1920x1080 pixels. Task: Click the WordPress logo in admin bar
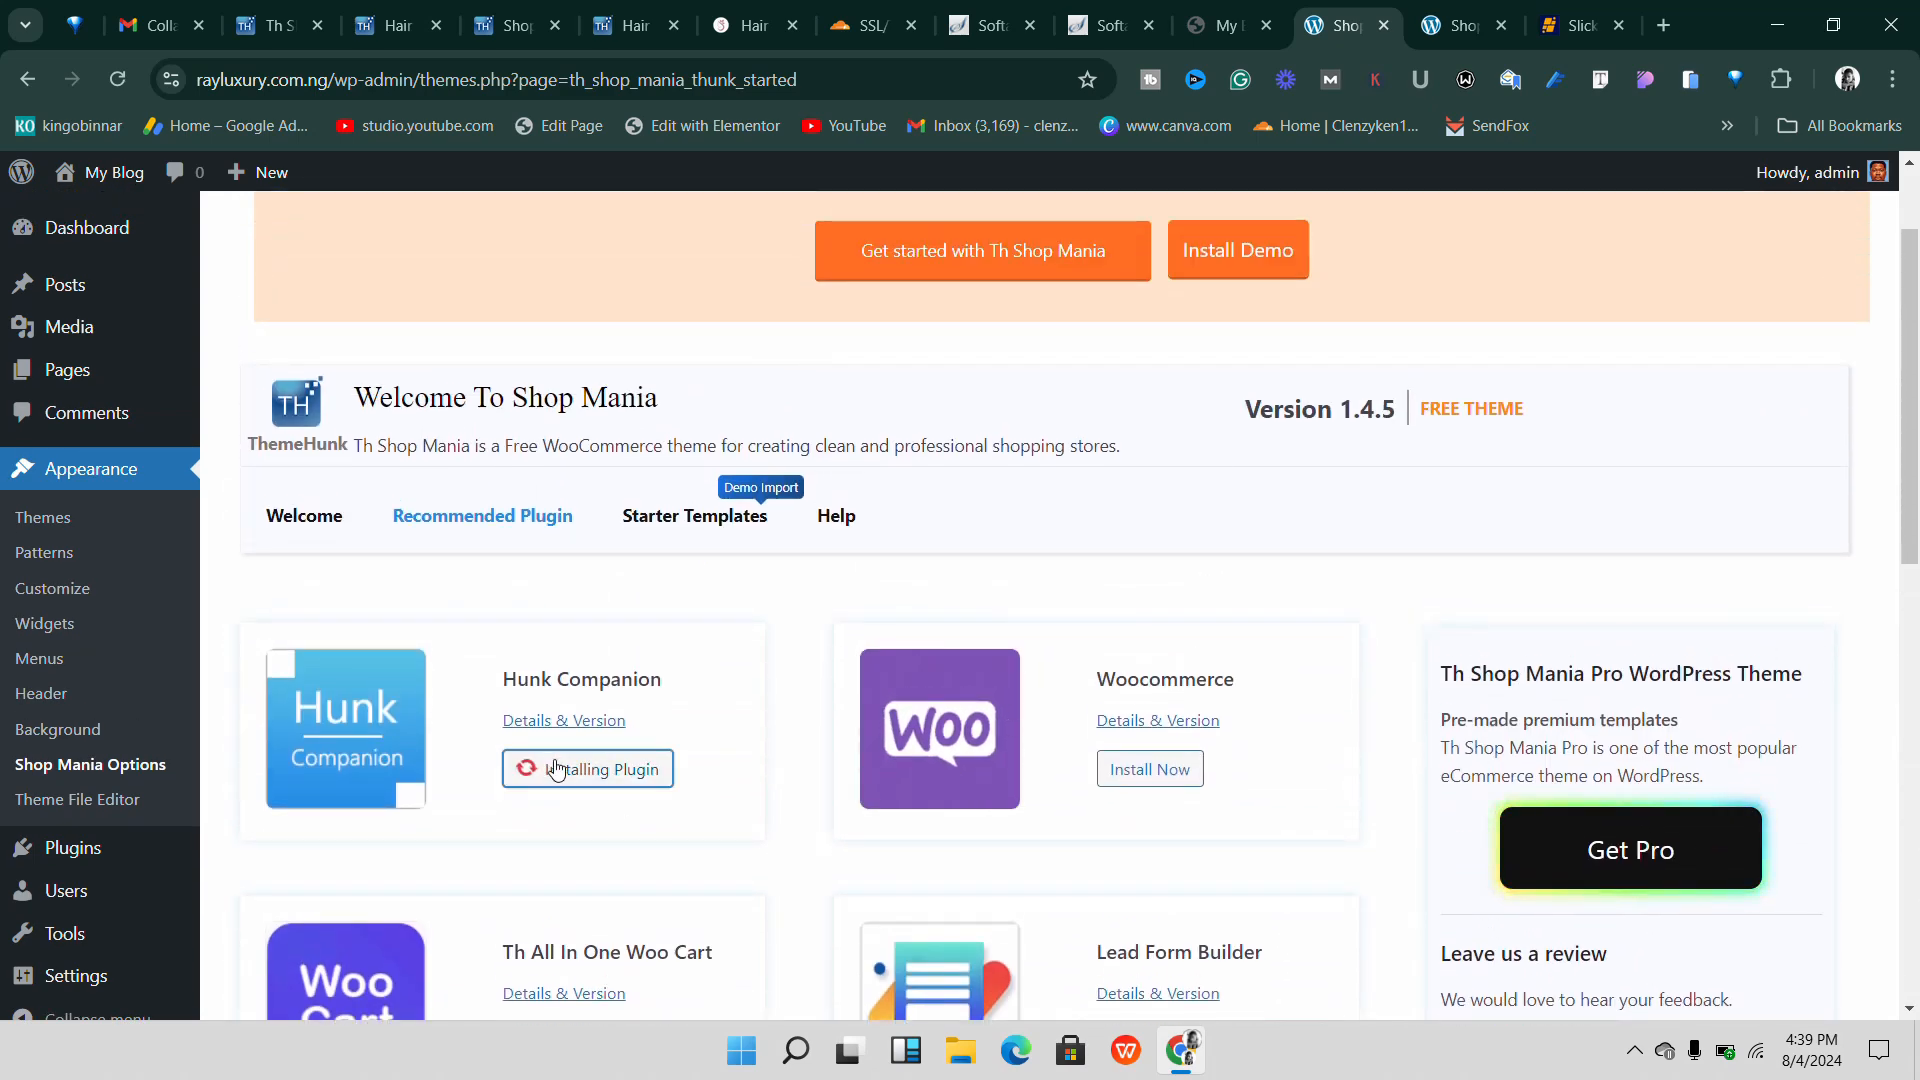click(x=22, y=172)
